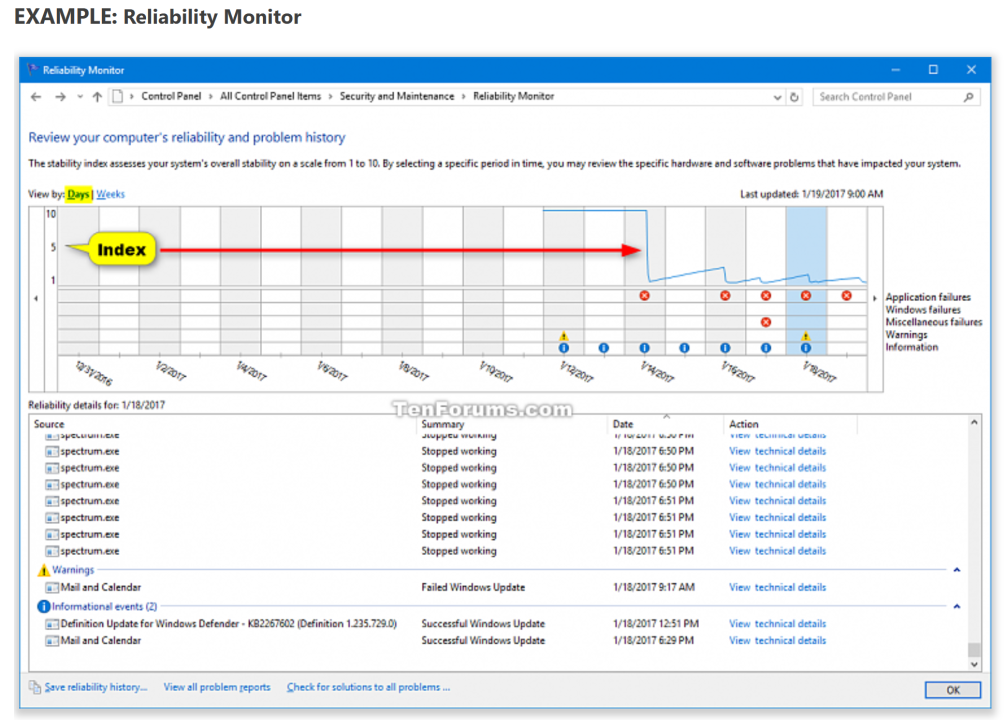1007x720 pixels.
Task: Click the Forward navigation arrow
Action: point(60,97)
